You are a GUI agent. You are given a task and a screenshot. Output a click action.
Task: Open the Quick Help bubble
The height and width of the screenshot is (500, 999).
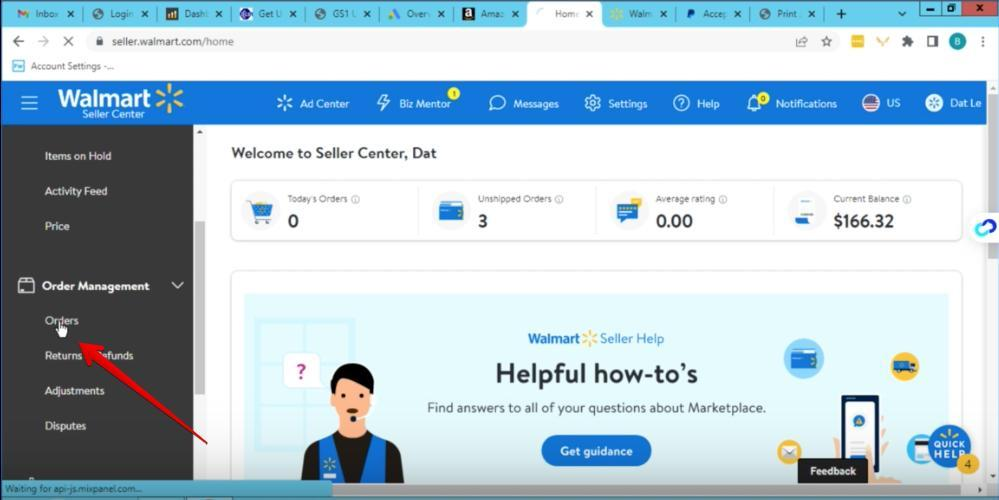pos(949,446)
